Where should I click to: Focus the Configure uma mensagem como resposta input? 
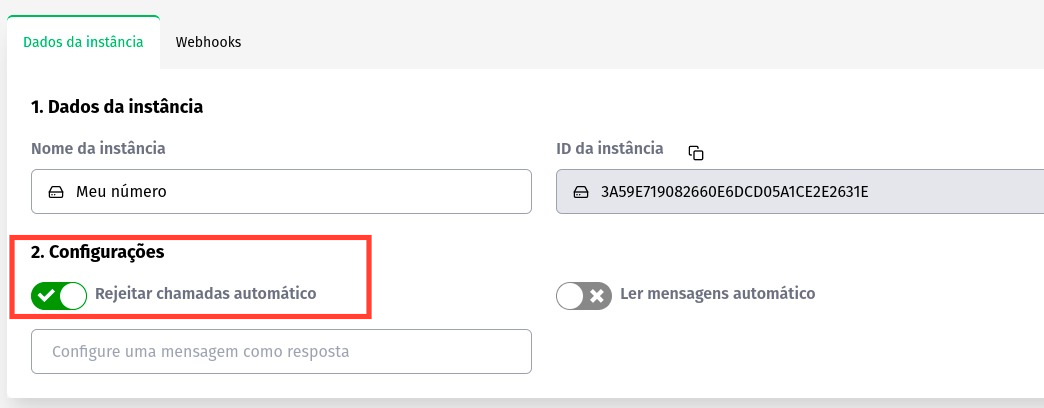pos(281,352)
